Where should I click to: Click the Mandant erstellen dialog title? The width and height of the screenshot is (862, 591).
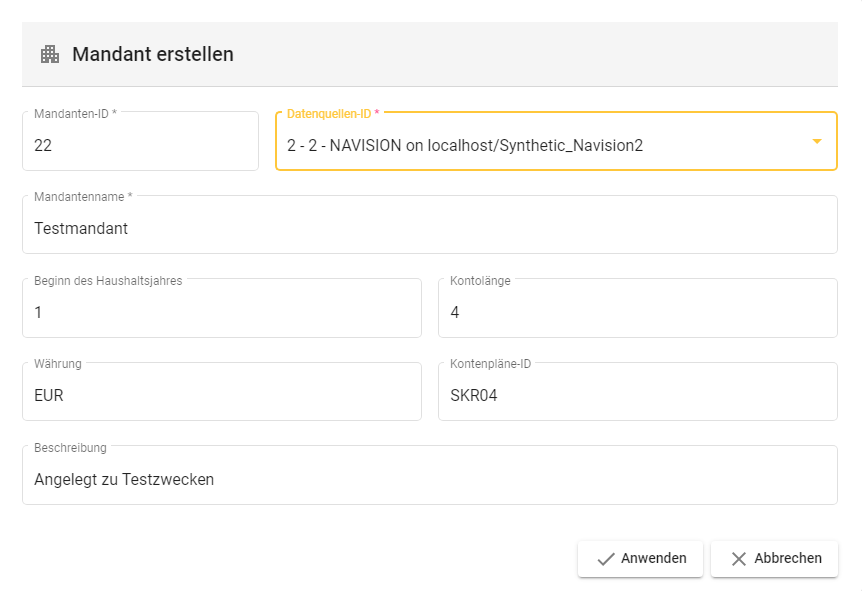tap(153, 54)
